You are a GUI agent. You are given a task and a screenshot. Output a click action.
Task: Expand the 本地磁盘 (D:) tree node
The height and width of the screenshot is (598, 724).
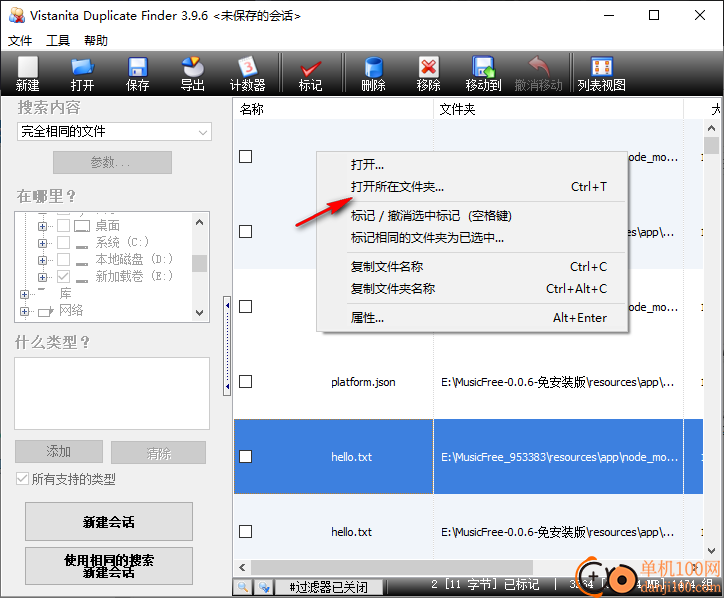pyautogui.click(x=42, y=260)
